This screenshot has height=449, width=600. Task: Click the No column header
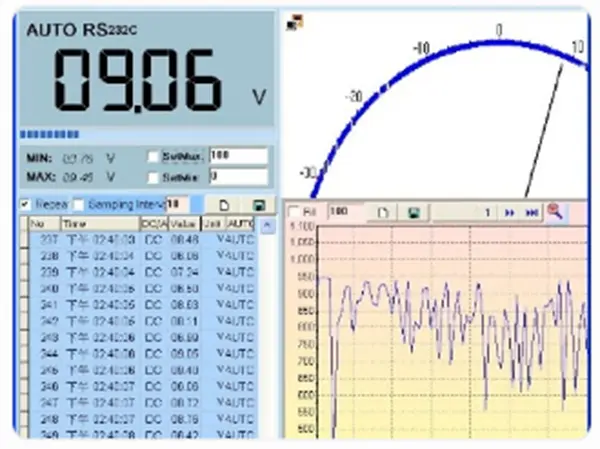click(44, 224)
